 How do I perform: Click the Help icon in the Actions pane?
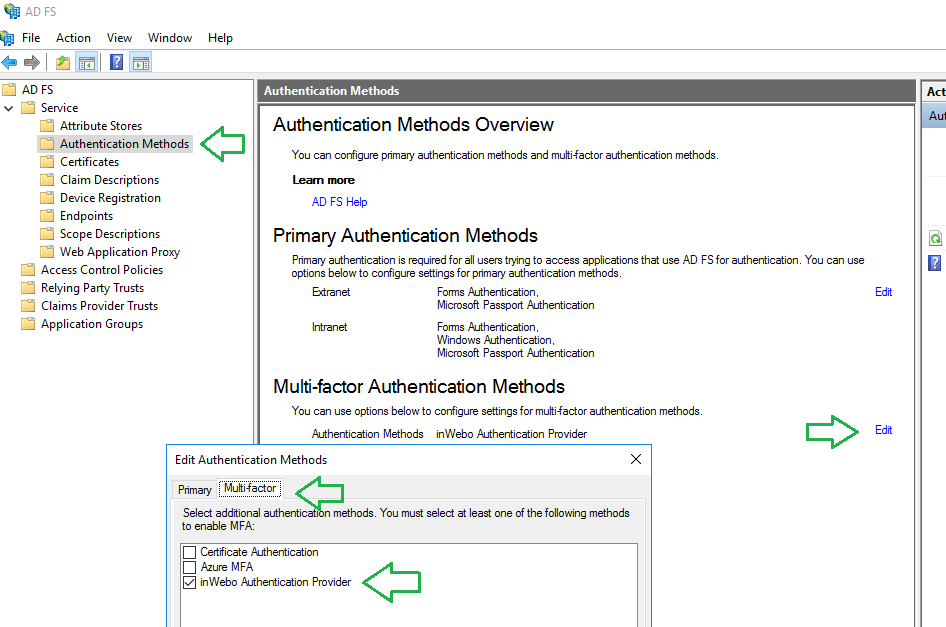[934, 262]
